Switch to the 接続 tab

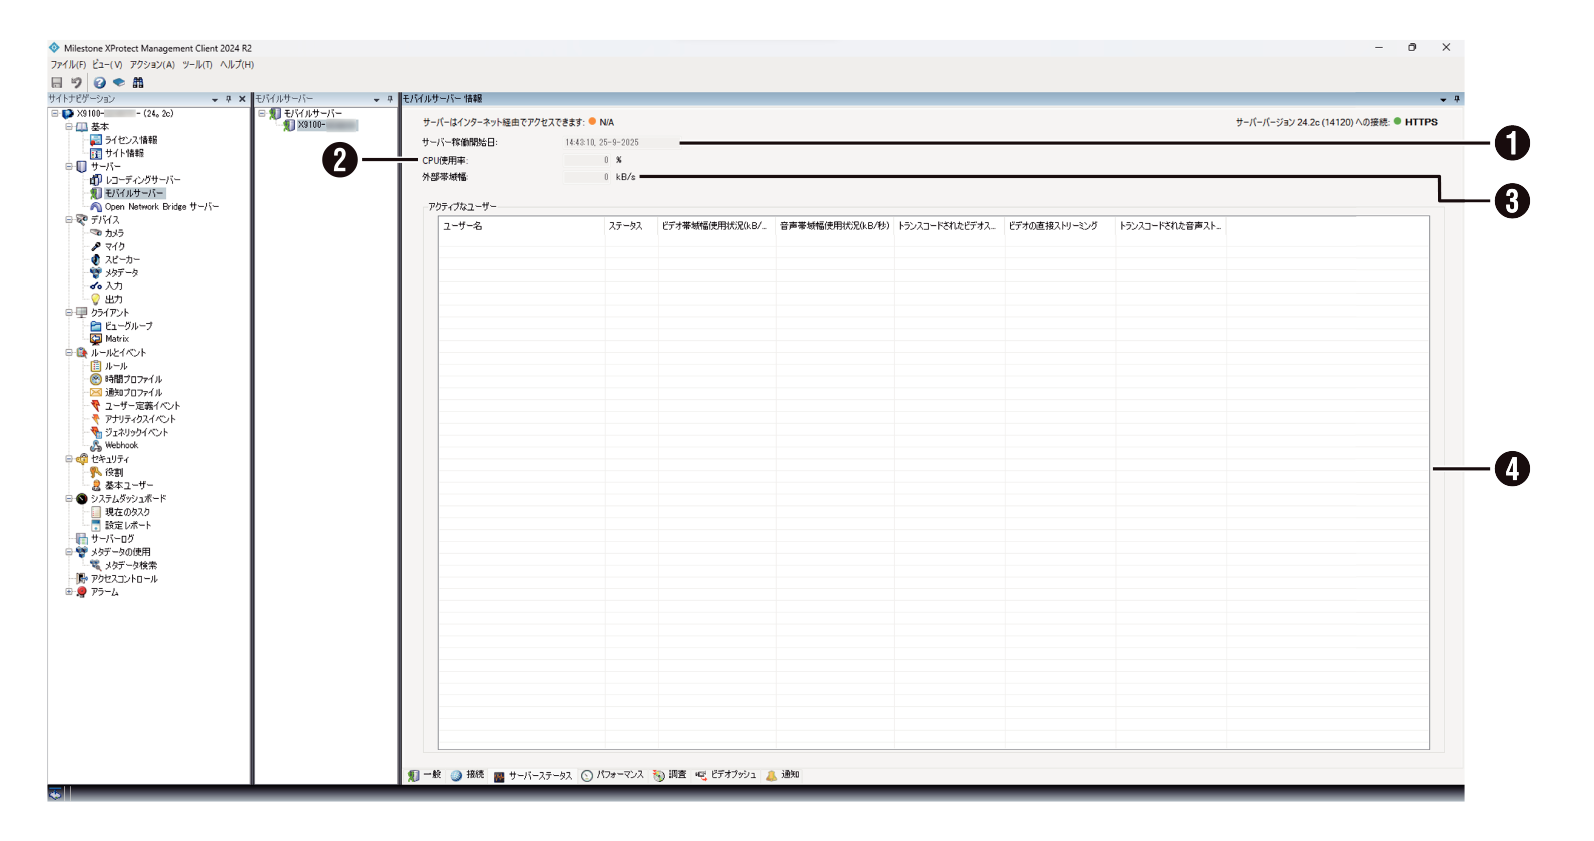point(467,775)
